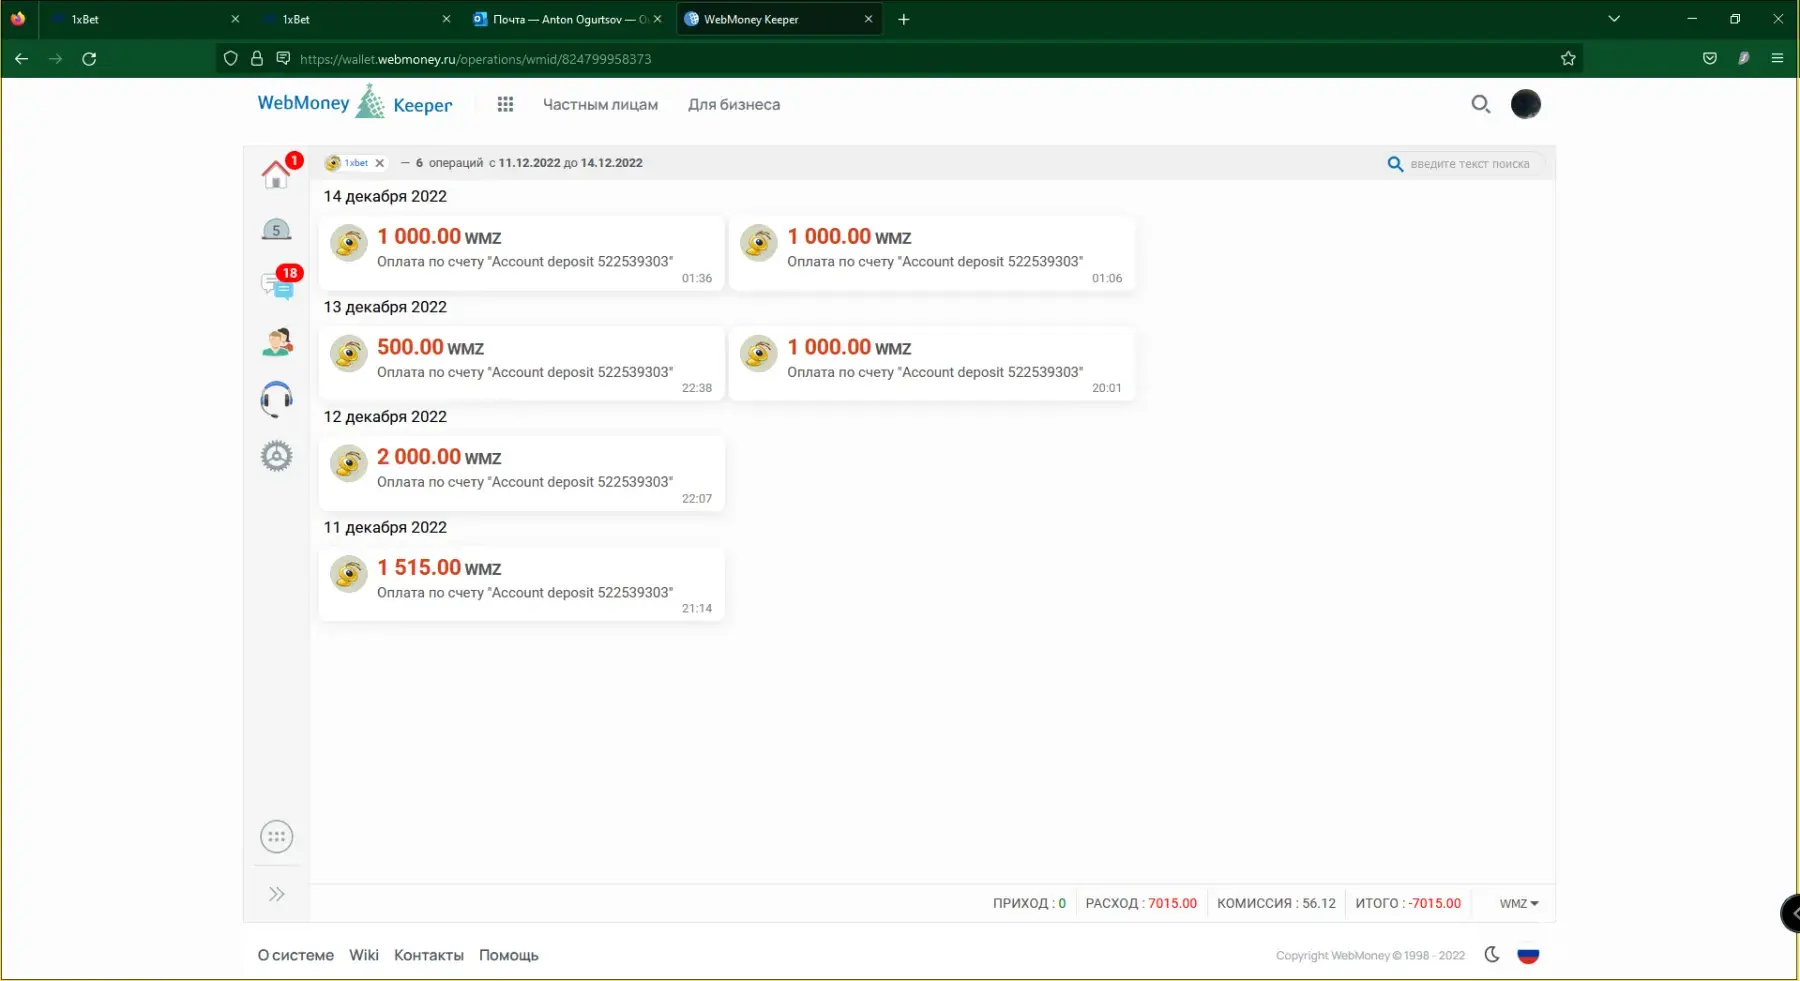The width and height of the screenshot is (1800, 981).
Task: Click the round more-apps dots icon
Action: pos(277,837)
